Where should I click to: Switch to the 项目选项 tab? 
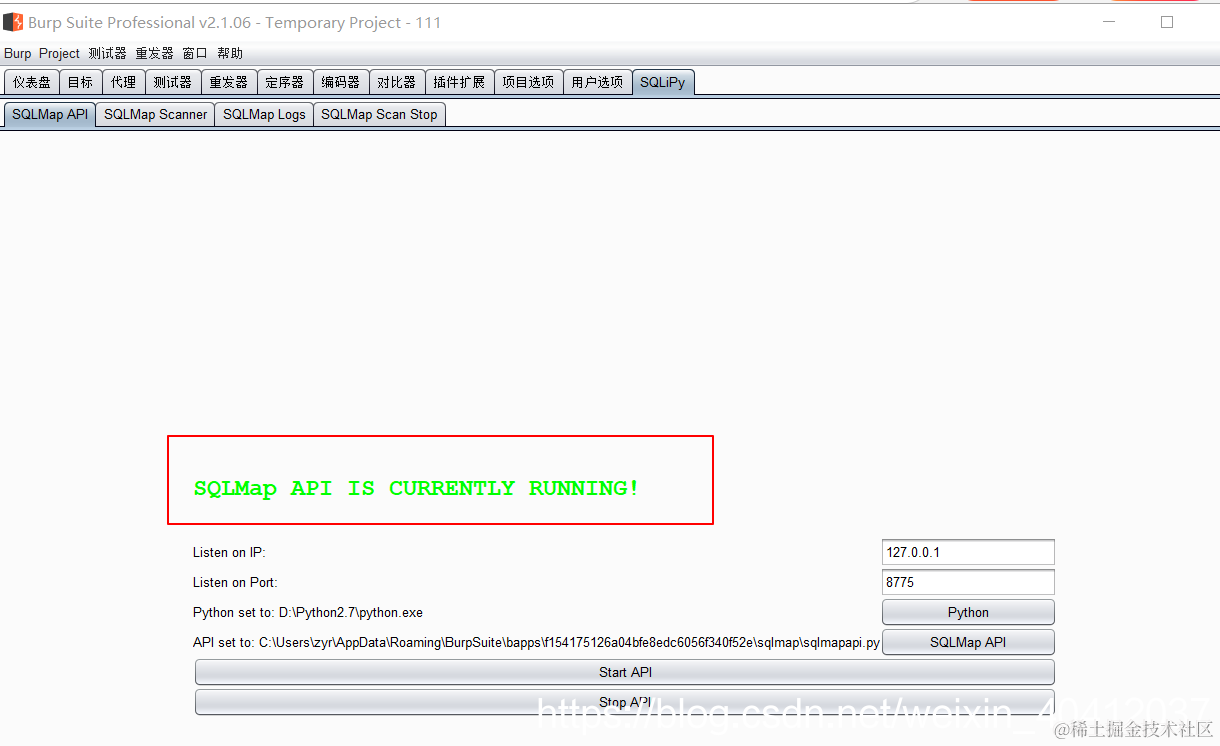pos(528,82)
